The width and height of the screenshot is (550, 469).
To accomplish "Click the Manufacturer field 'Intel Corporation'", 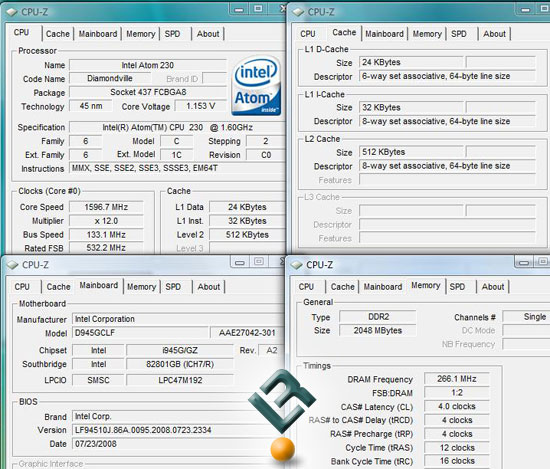I will coord(178,319).
